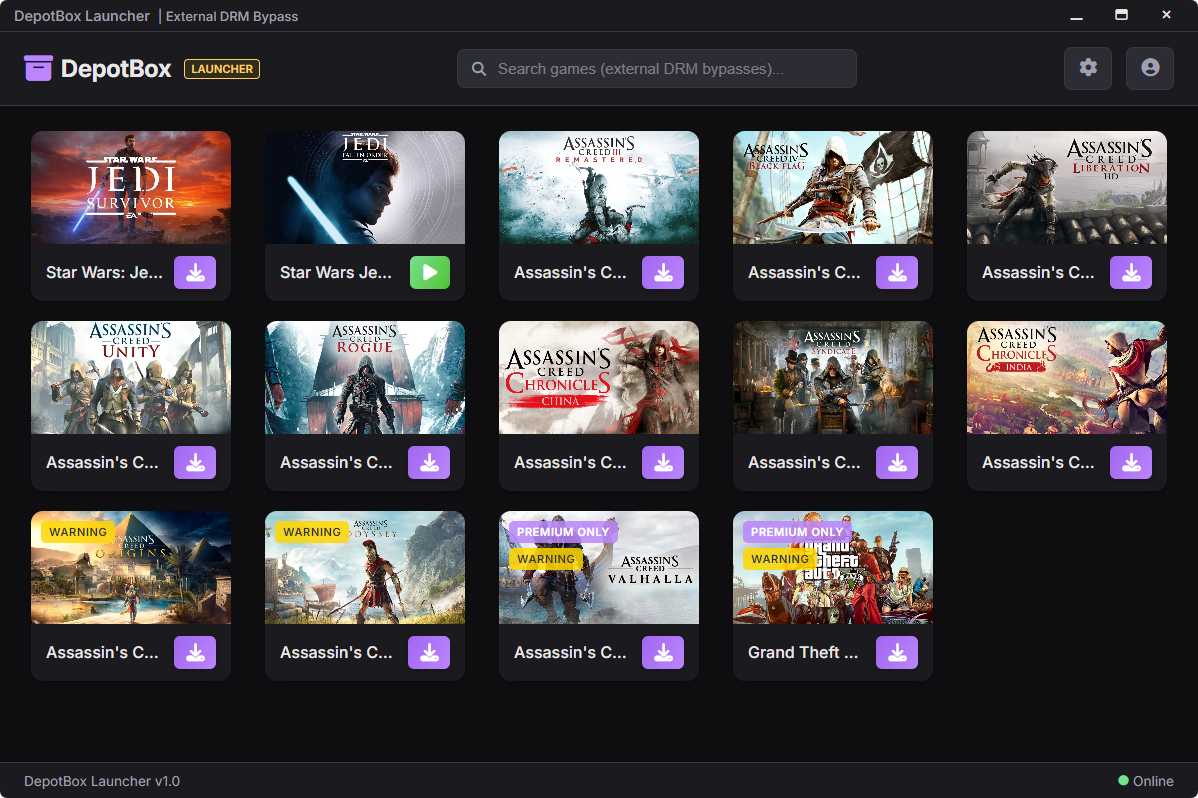Image resolution: width=1198 pixels, height=798 pixels.
Task: Download Assassin's Creed Chronicles China
Action: [x=663, y=462]
